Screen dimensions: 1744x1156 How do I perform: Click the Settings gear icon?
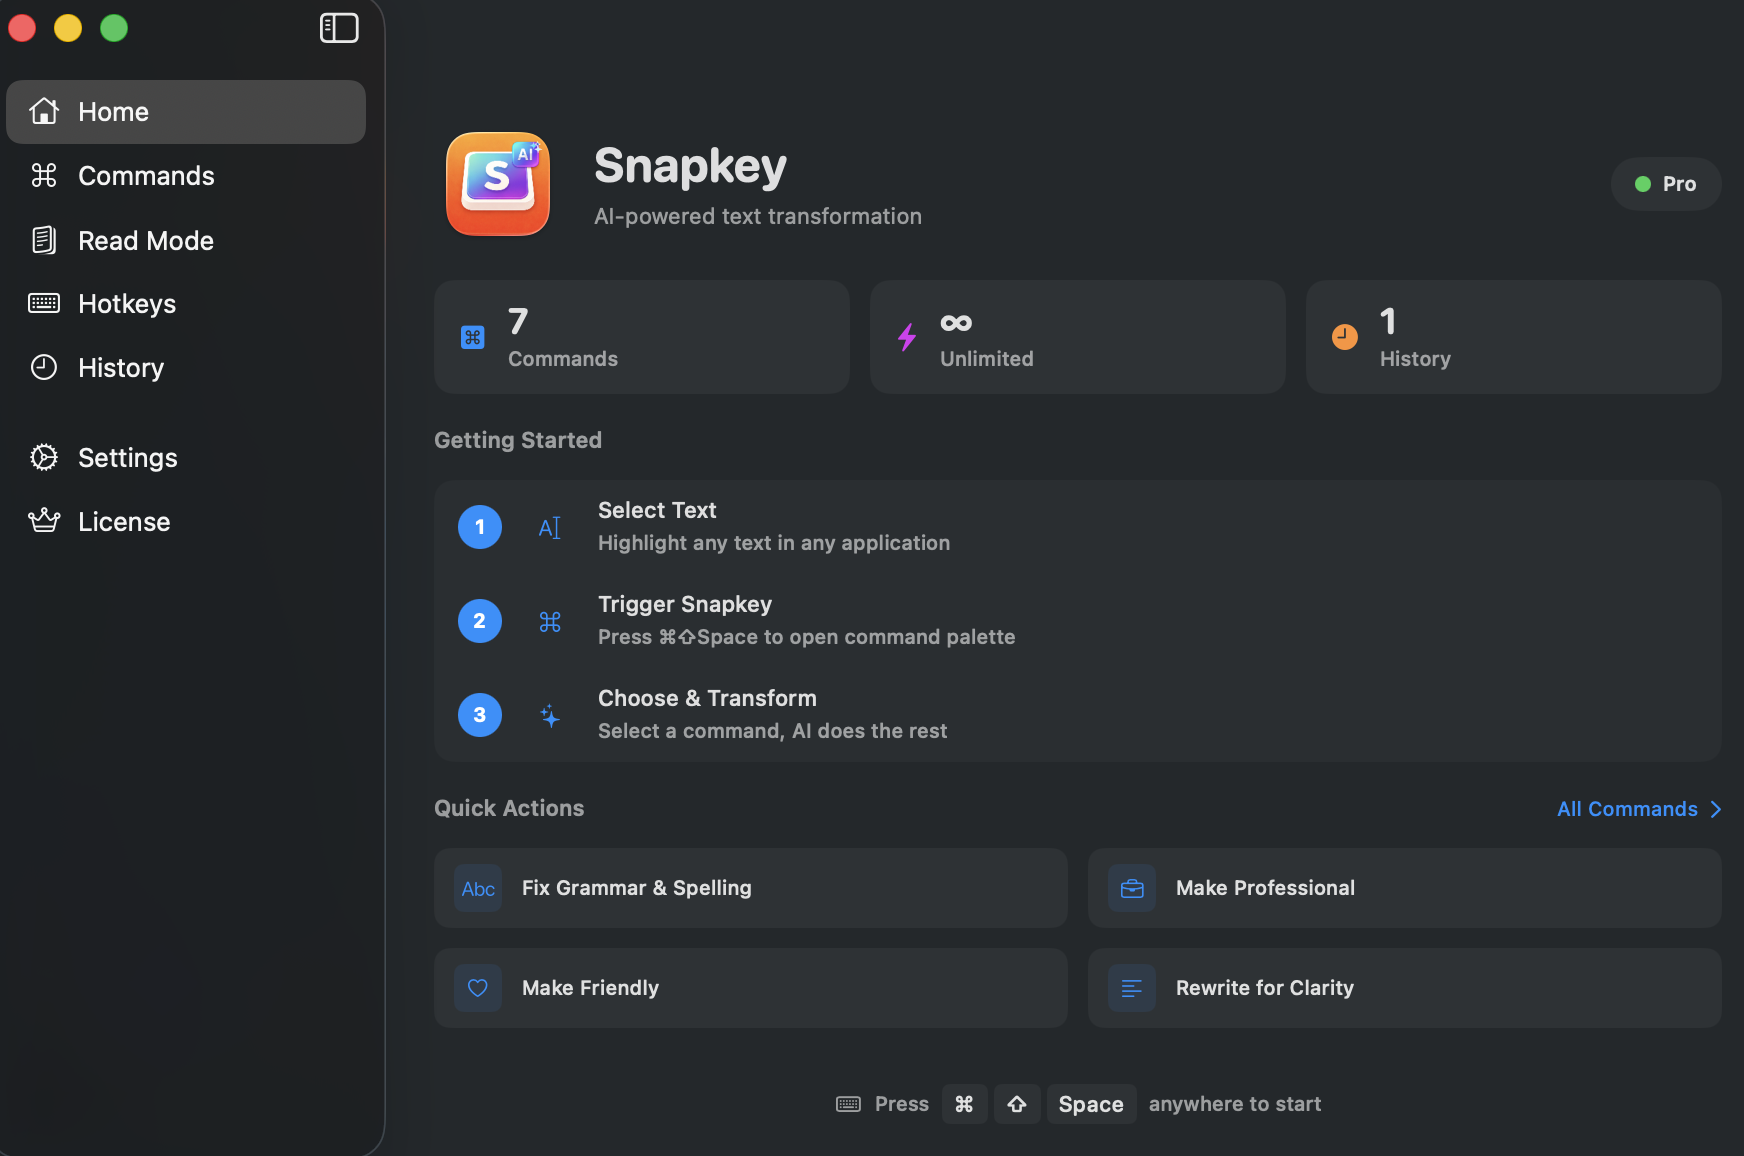[x=44, y=457]
